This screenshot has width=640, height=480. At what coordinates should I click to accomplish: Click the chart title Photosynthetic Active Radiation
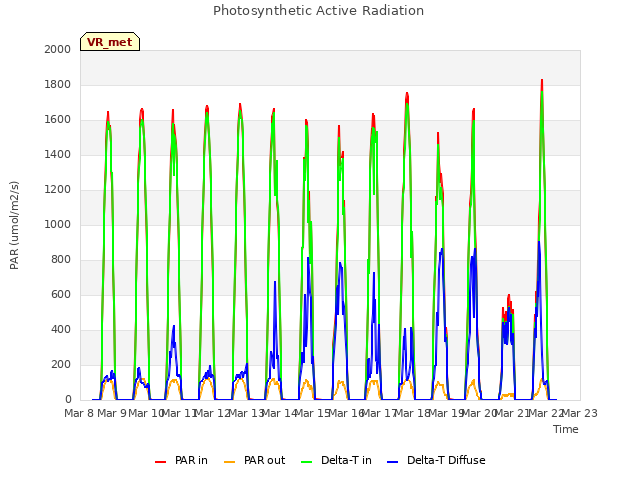[318, 11]
